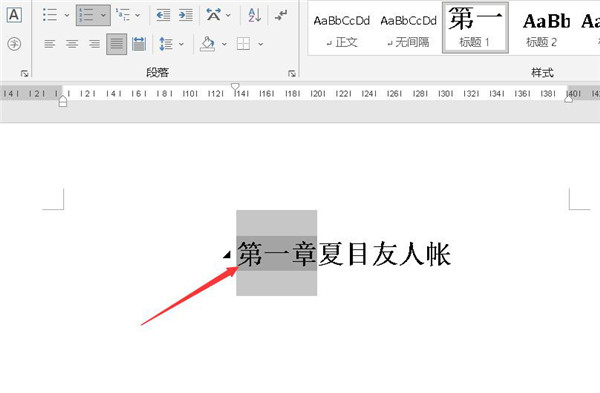This screenshot has width=600, height=393.
Task: Apply distributed alignment
Action: pos(139,44)
